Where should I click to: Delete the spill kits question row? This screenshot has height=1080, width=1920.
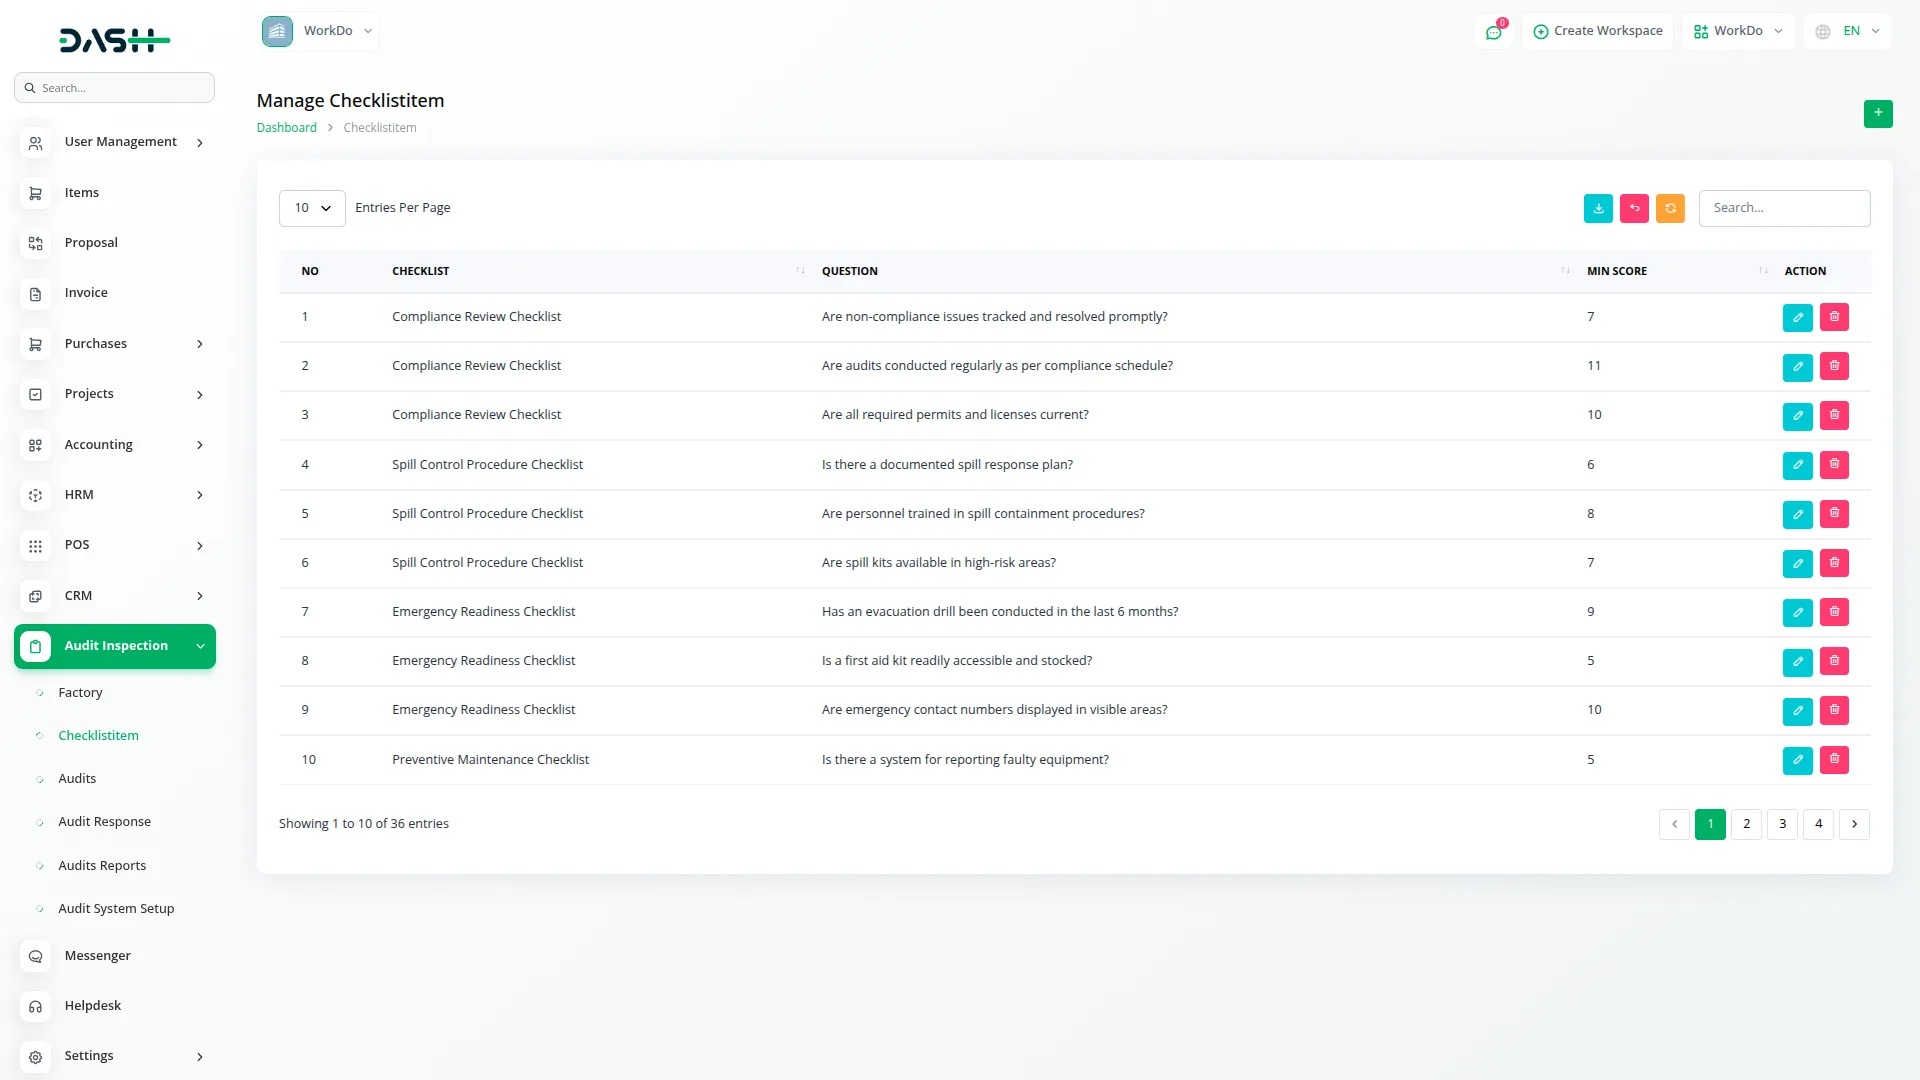tap(1834, 563)
